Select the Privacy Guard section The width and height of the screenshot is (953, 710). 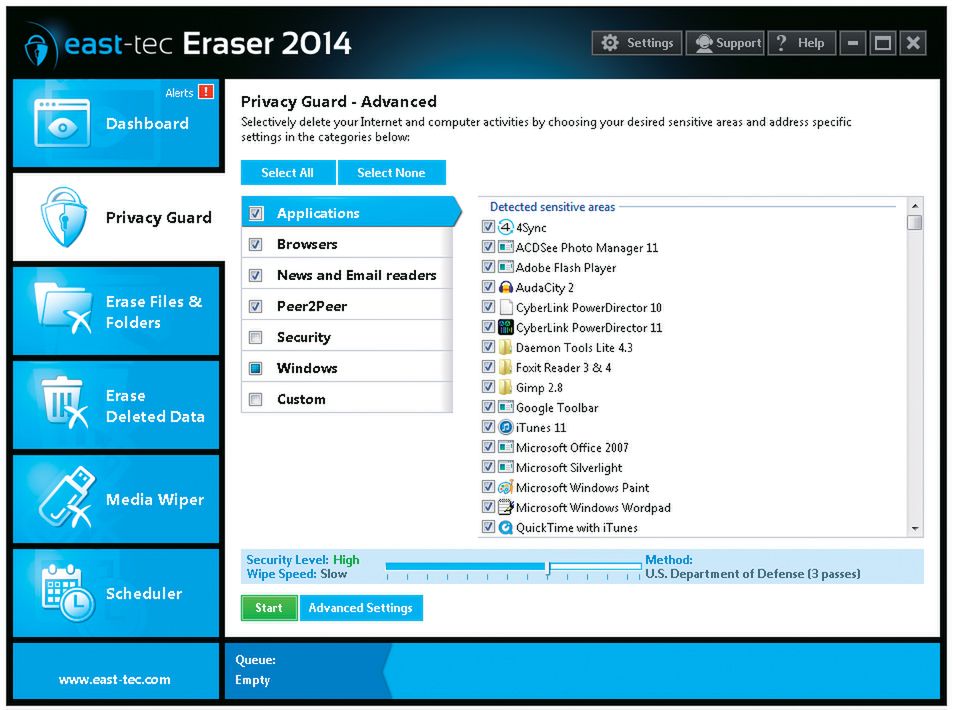119,217
